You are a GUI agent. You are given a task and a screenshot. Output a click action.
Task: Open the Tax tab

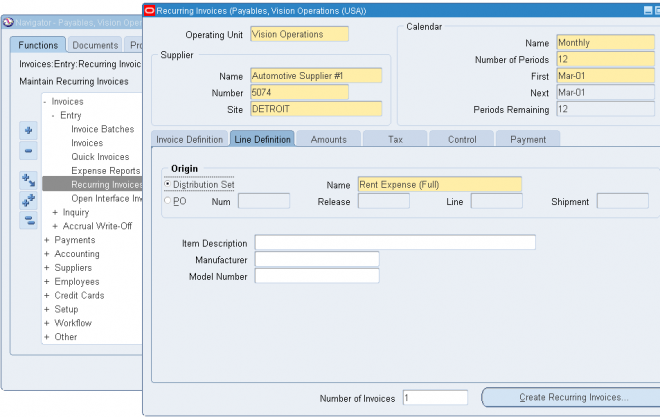click(x=395, y=139)
